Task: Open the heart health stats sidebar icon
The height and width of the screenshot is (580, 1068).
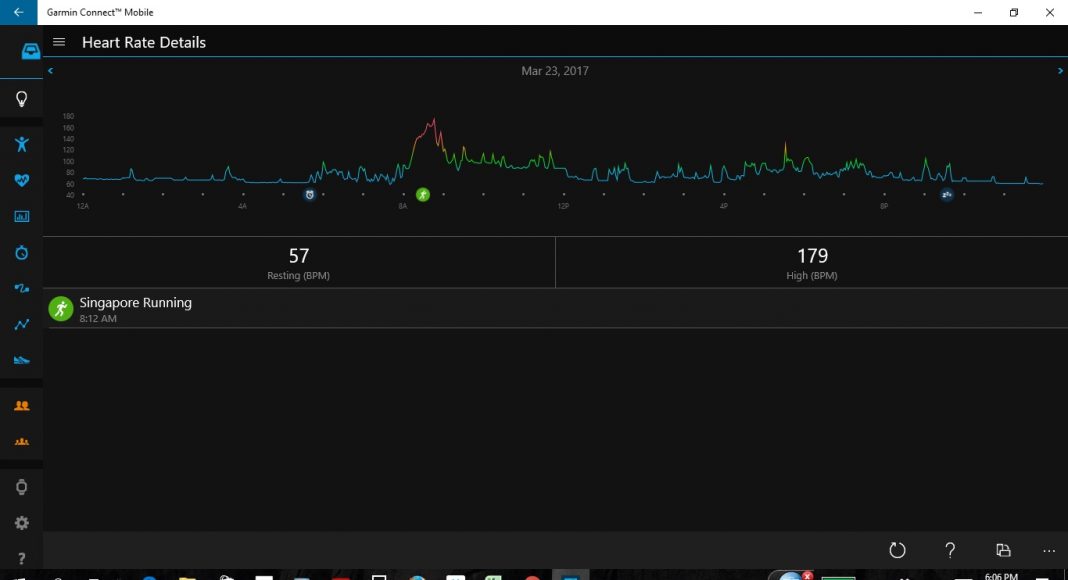Action: [x=22, y=180]
